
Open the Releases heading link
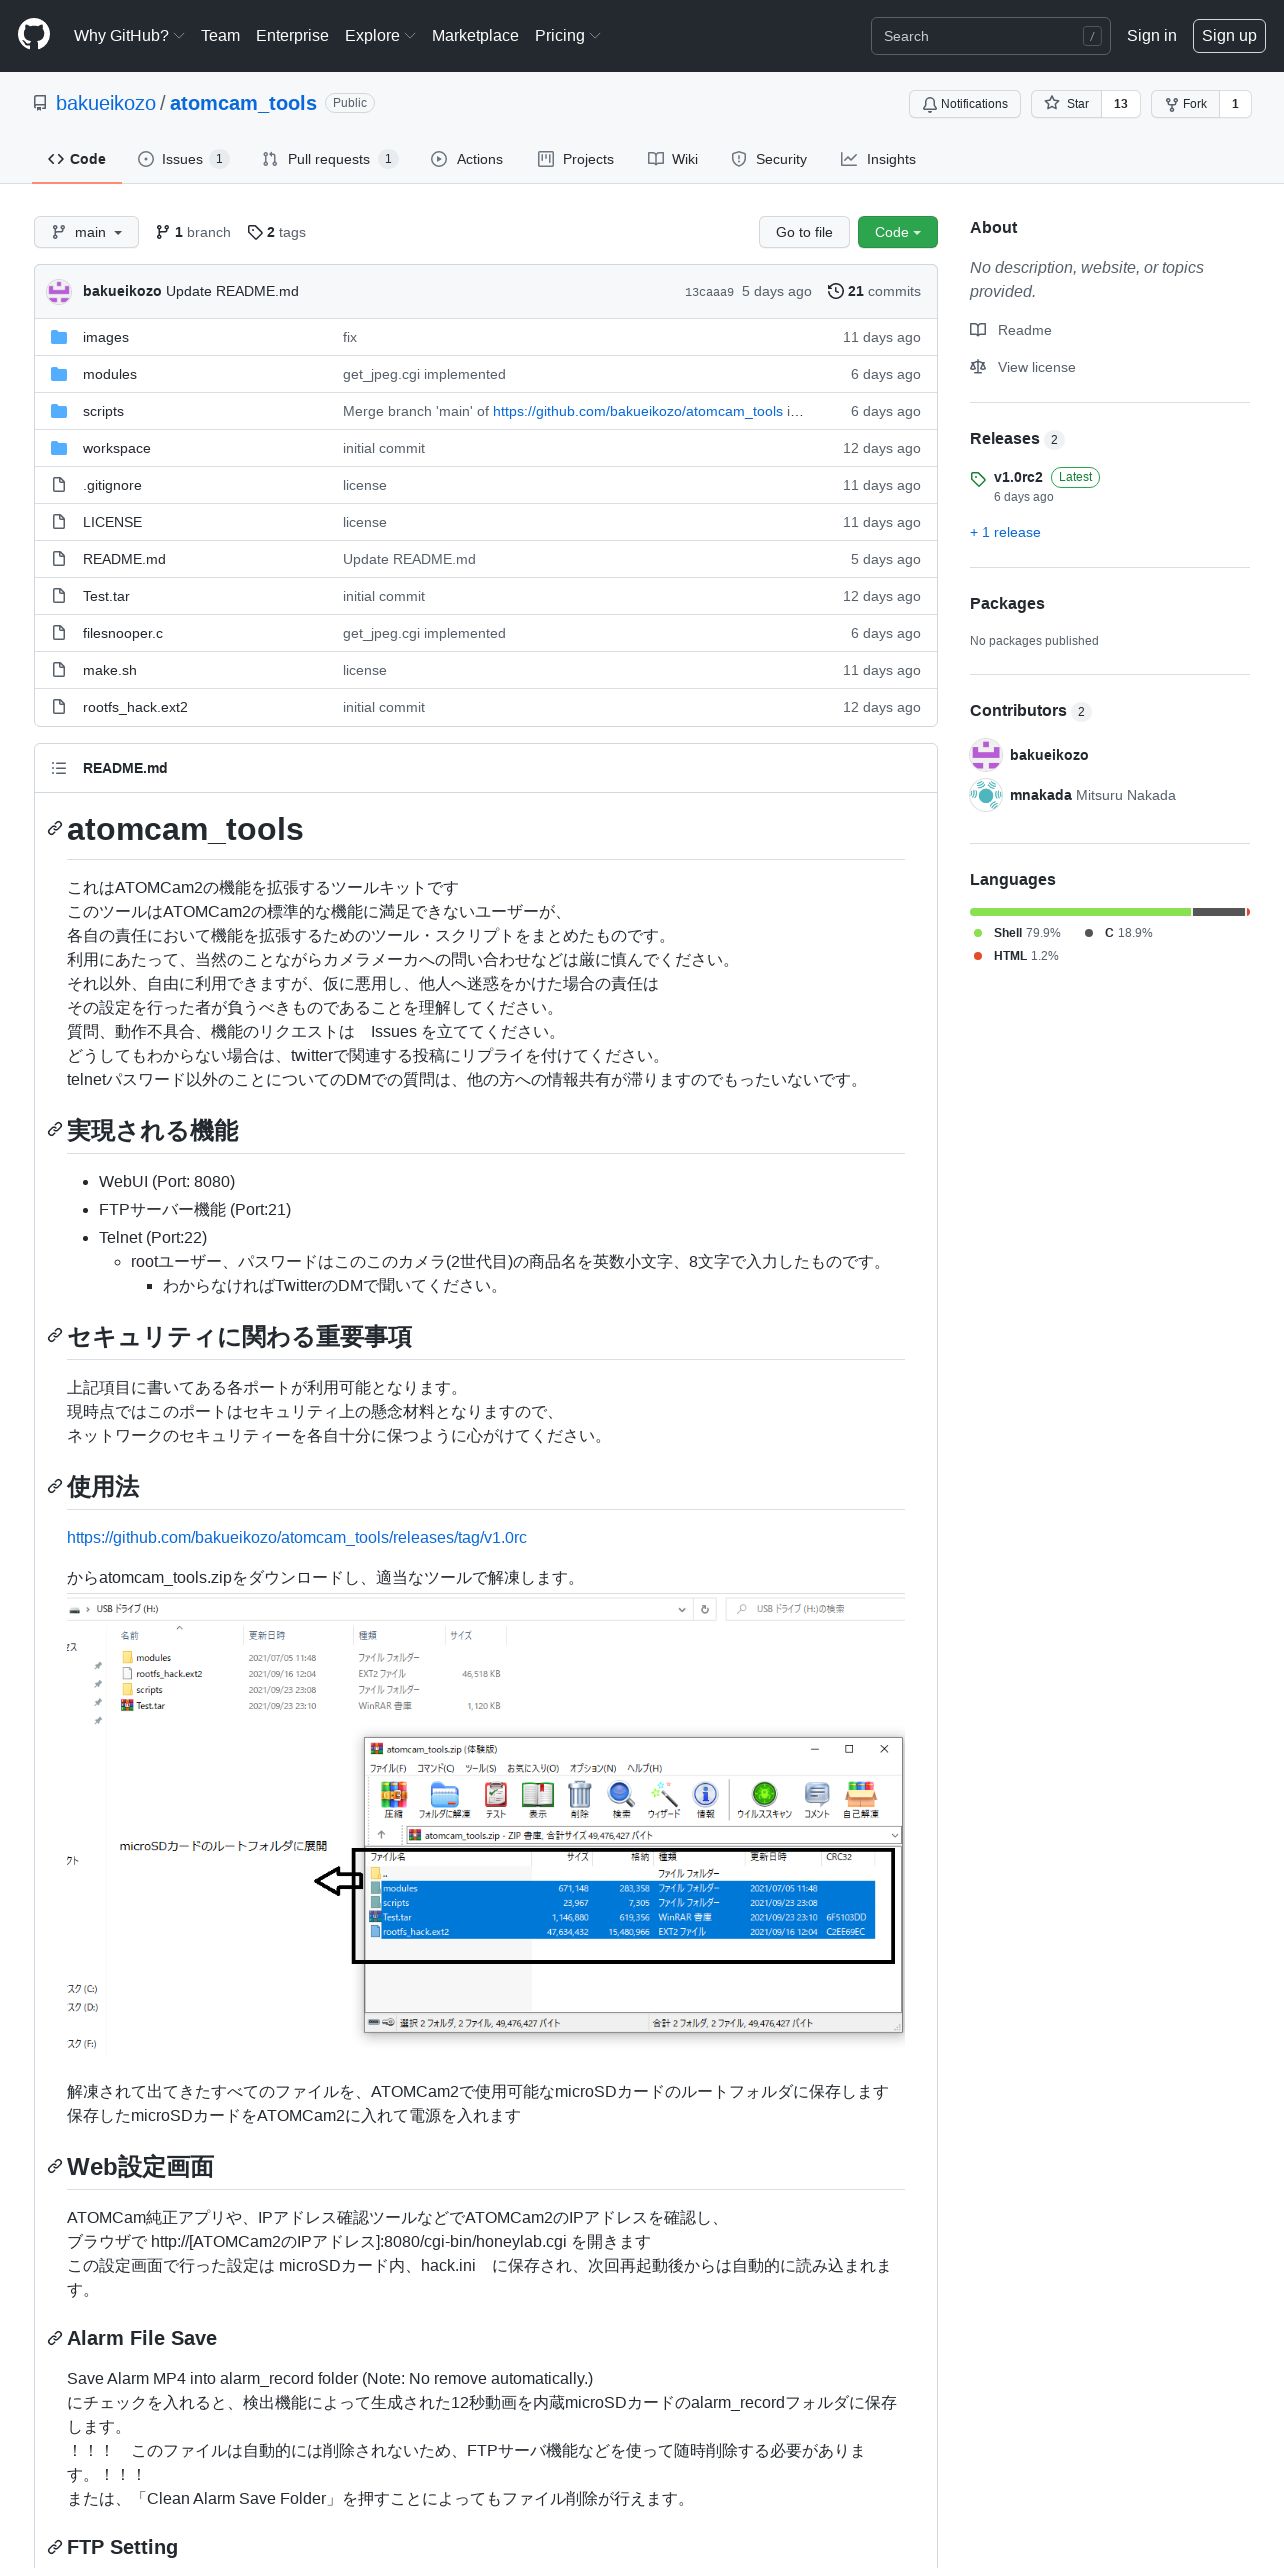pyautogui.click(x=1017, y=438)
